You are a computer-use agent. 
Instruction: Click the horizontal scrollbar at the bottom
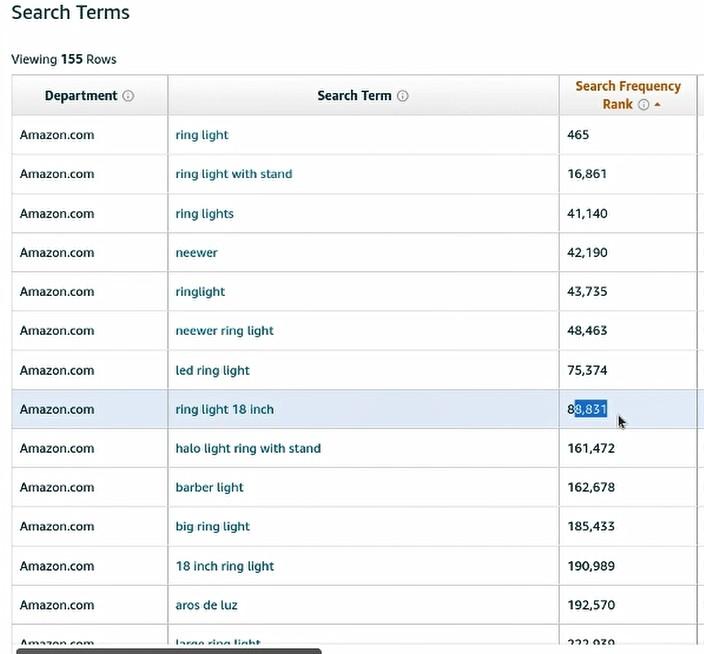pos(169,651)
